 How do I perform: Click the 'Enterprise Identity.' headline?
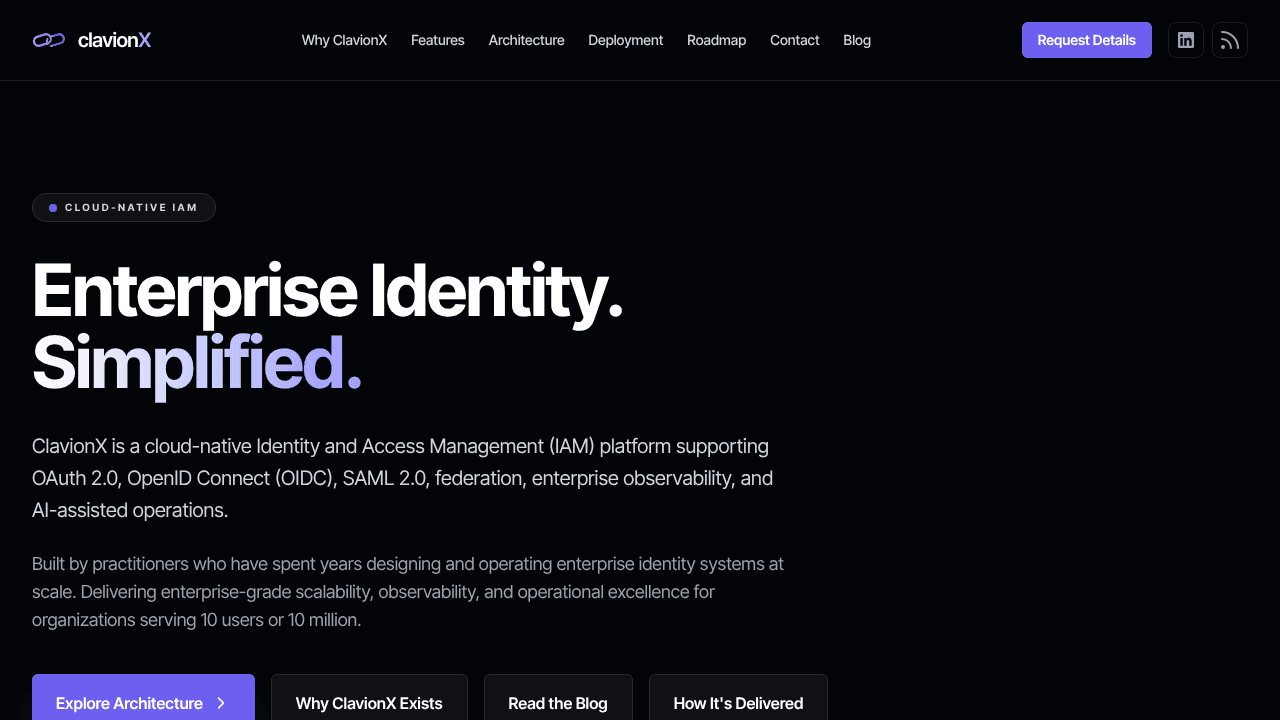[328, 292]
